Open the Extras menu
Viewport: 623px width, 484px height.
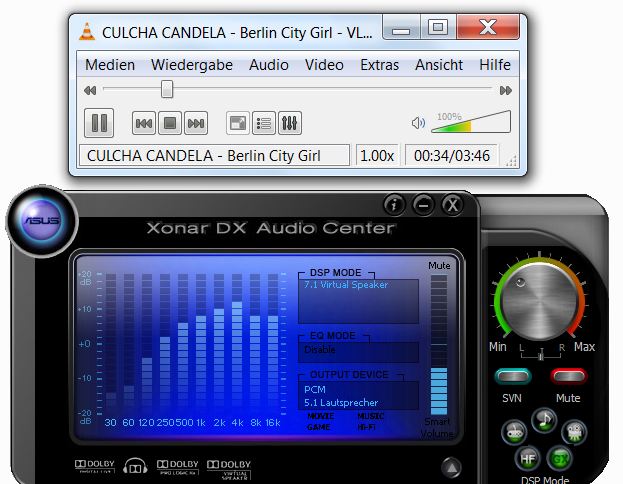(379, 65)
